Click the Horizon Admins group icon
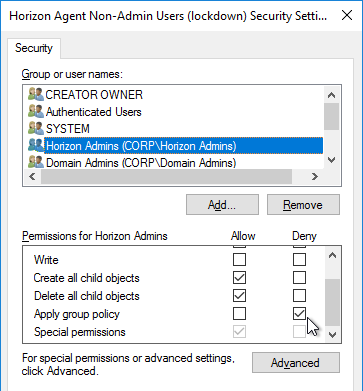Image resolution: width=363 pixels, height=391 pixels. [36, 146]
